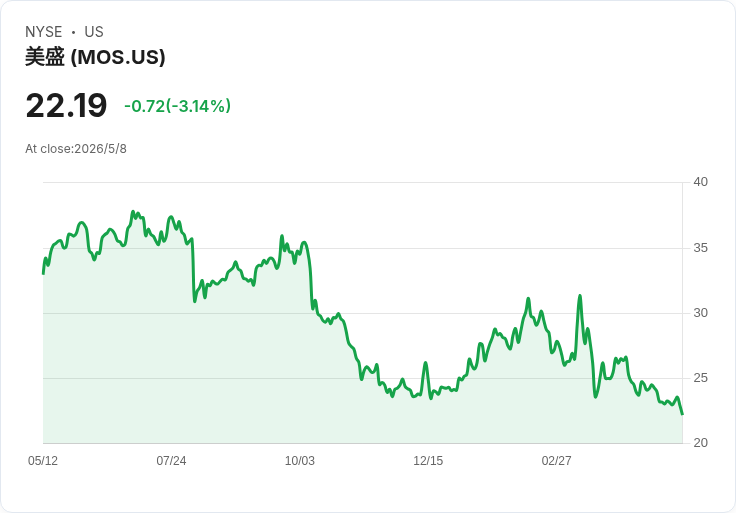736x513 pixels.
Task: Click the current price 22.19
Action: coord(66,106)
